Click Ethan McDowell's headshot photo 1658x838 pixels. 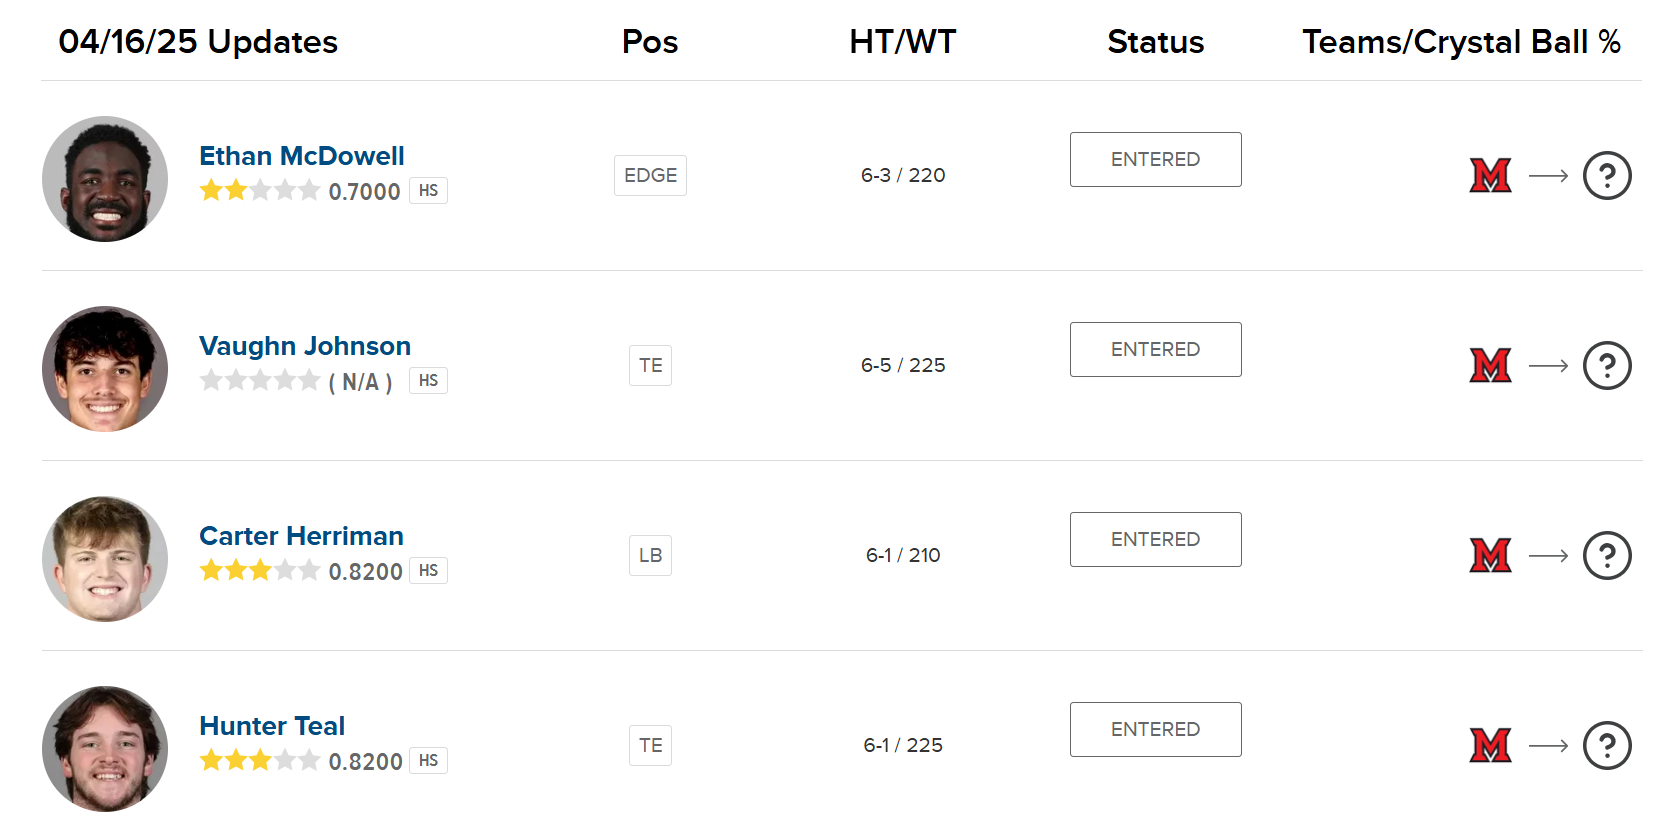point(105,179)
